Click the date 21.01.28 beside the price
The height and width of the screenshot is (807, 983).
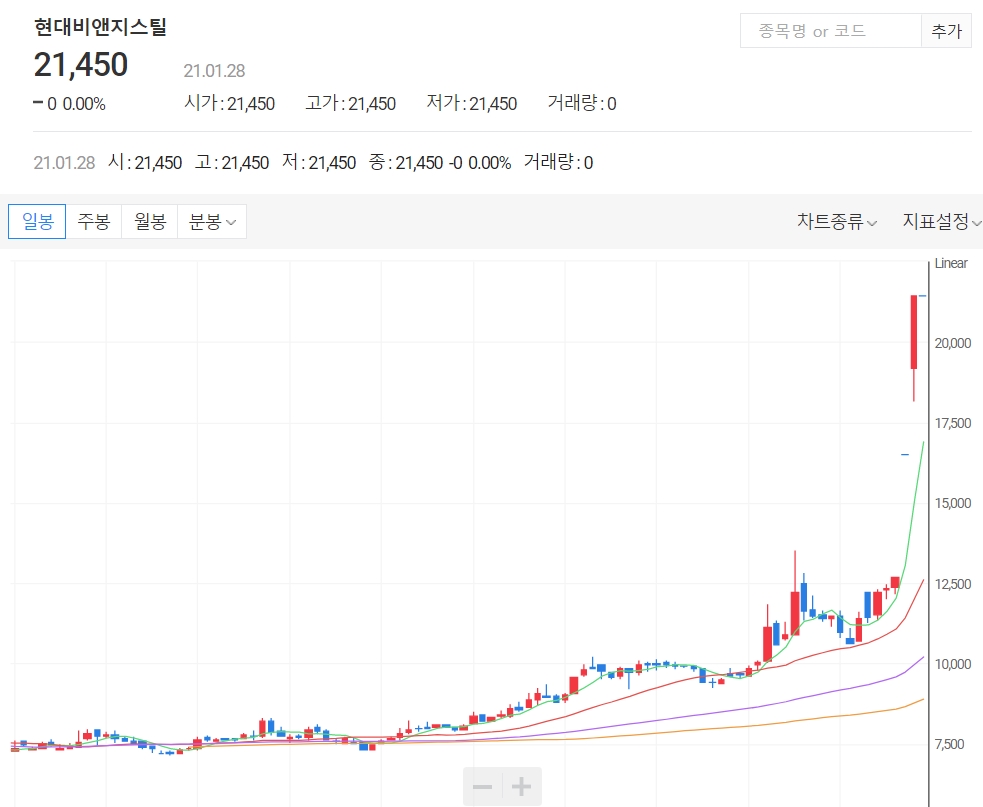214,71
